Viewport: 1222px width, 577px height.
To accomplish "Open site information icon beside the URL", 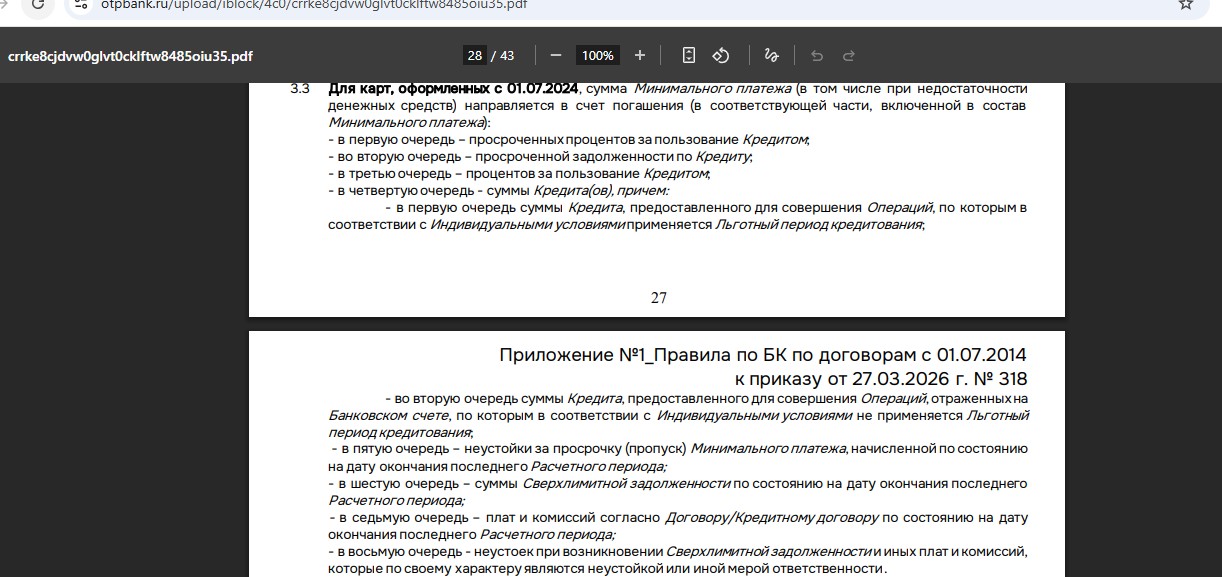I will (83, 4).
